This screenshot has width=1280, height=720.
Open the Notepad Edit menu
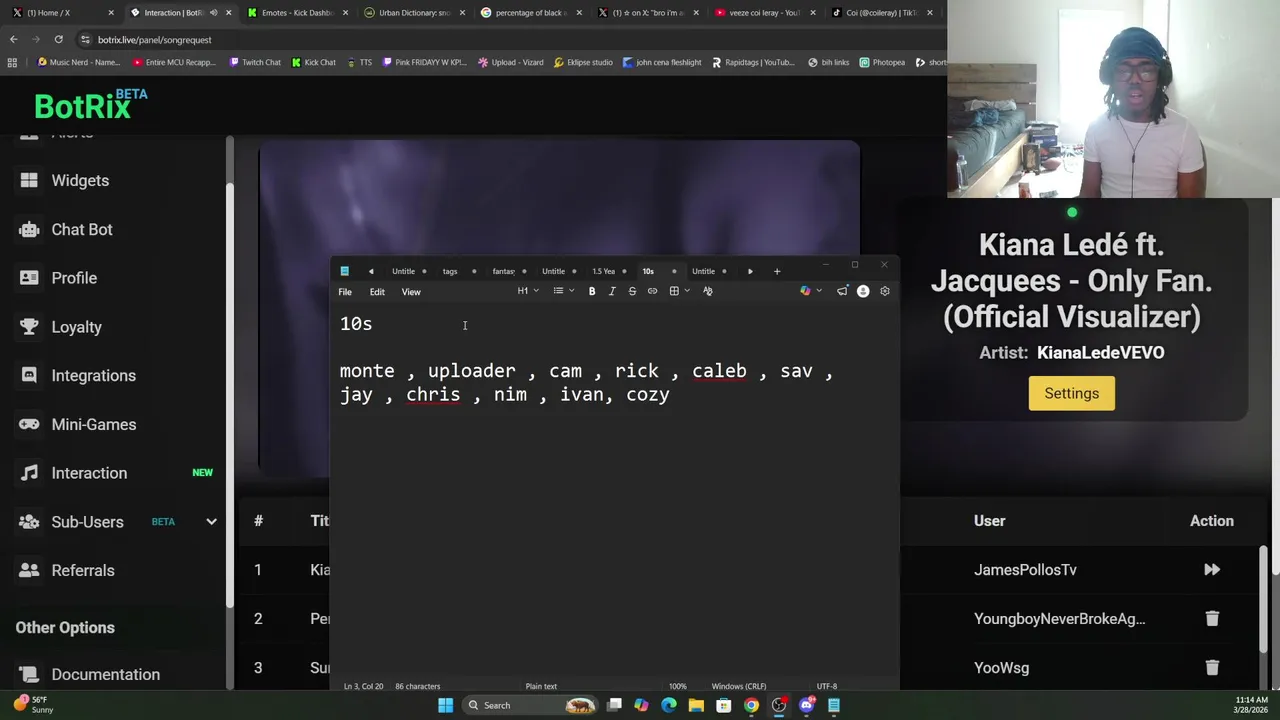[377, 292]
